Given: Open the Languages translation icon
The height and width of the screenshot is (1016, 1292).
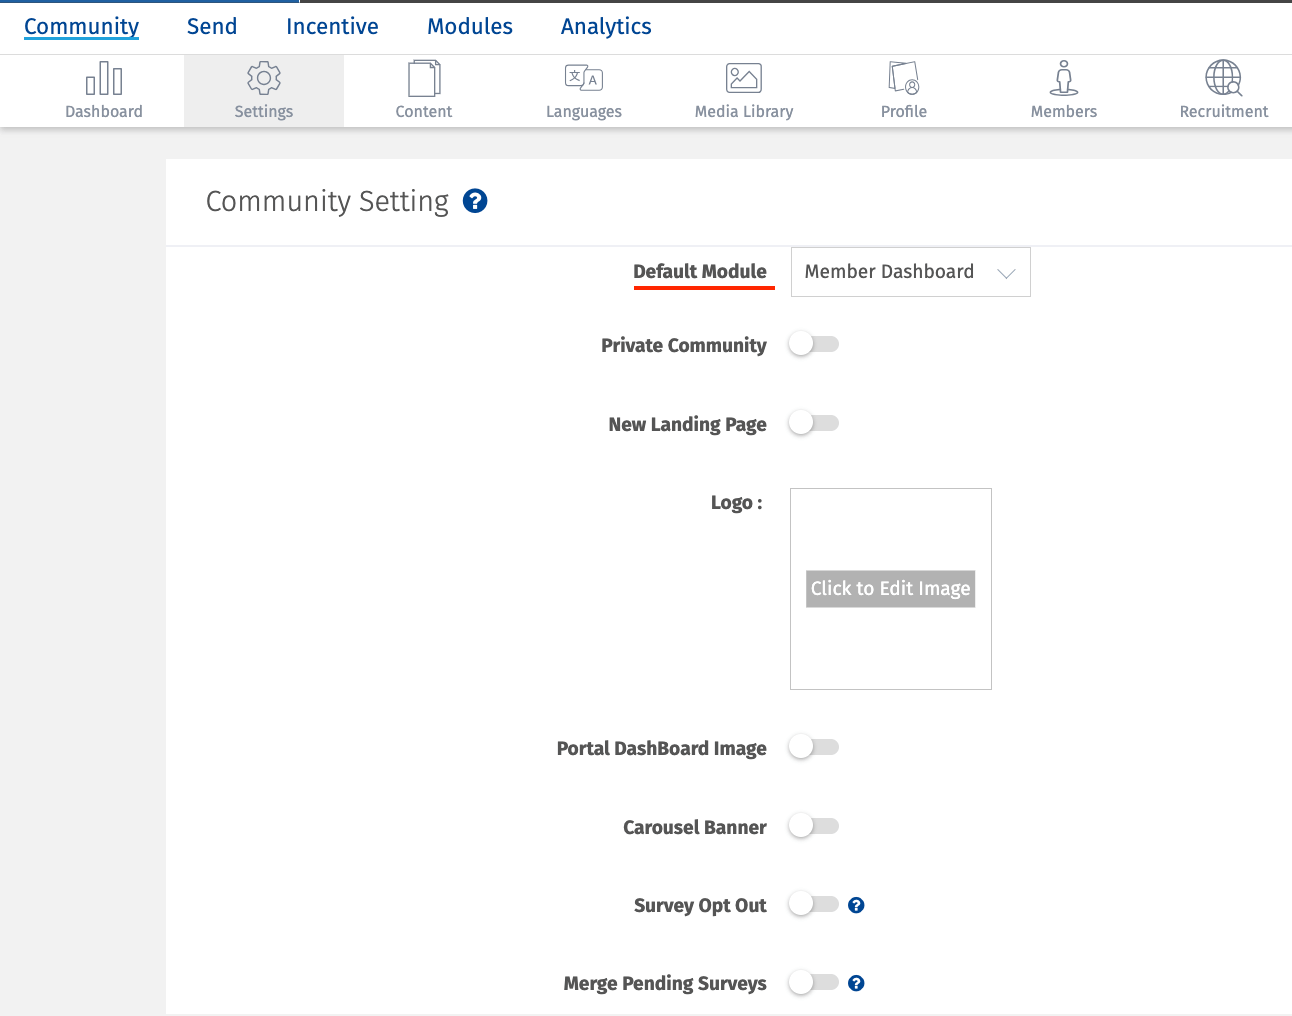Looking at the screenshot, I should pos(583,88).
